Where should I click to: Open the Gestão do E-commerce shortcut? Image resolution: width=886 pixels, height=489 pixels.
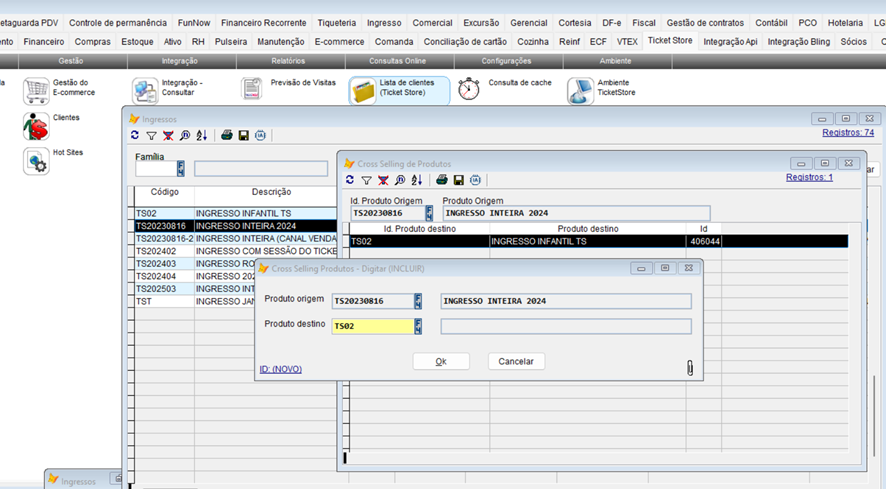(37, 91)
